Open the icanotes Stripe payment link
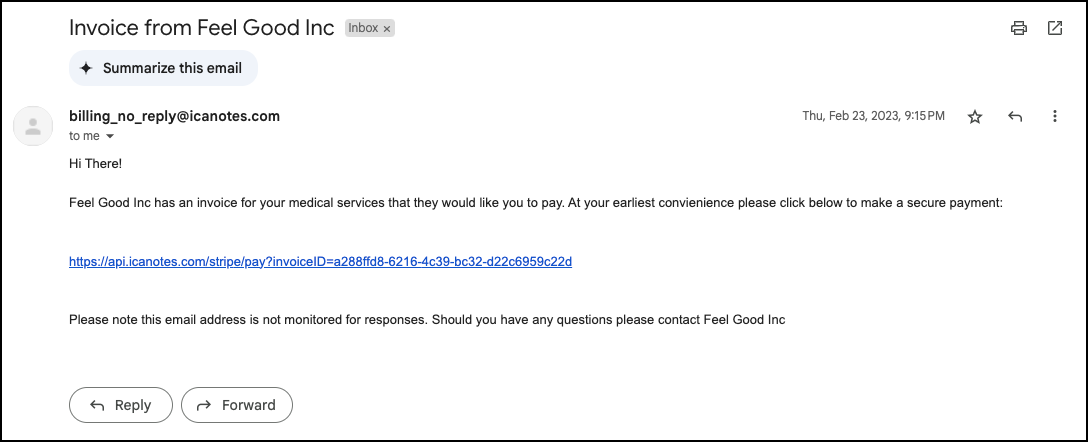This screenshot has width=1088, height=442. (320, 262)
